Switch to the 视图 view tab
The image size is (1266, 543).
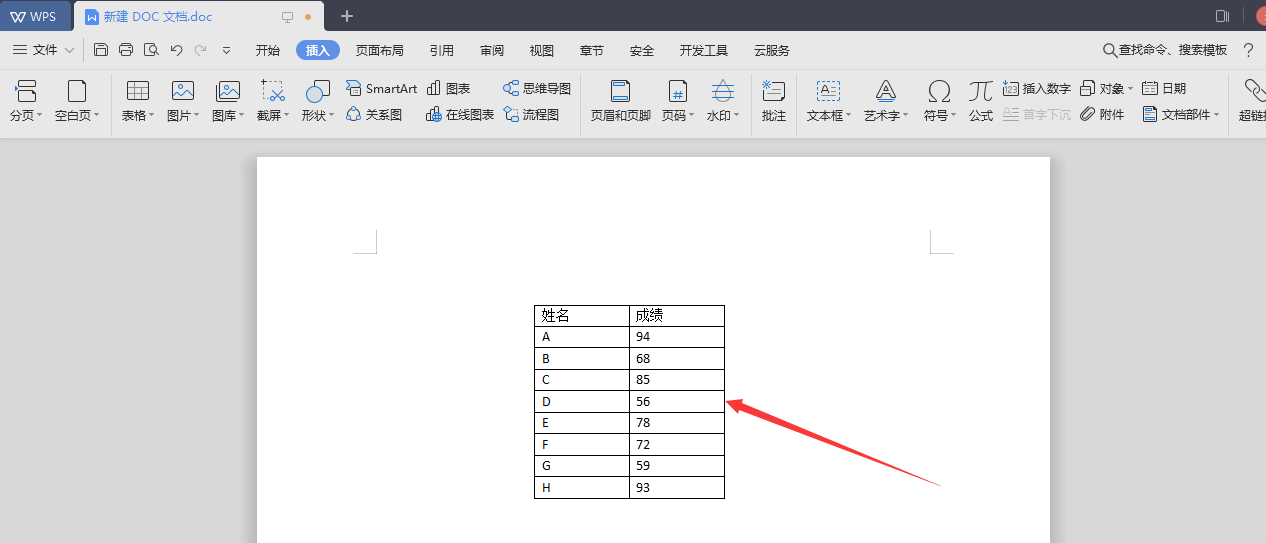pos(542,50)
